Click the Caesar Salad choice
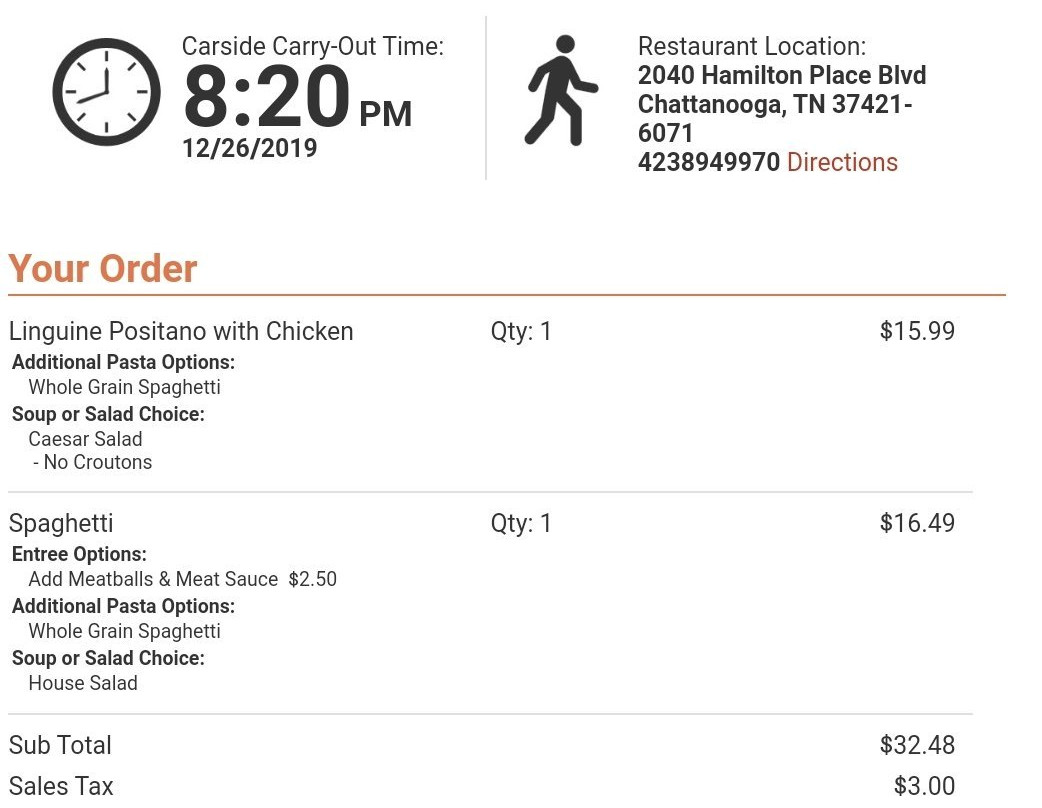1042x808 pixels. [85, 439]
